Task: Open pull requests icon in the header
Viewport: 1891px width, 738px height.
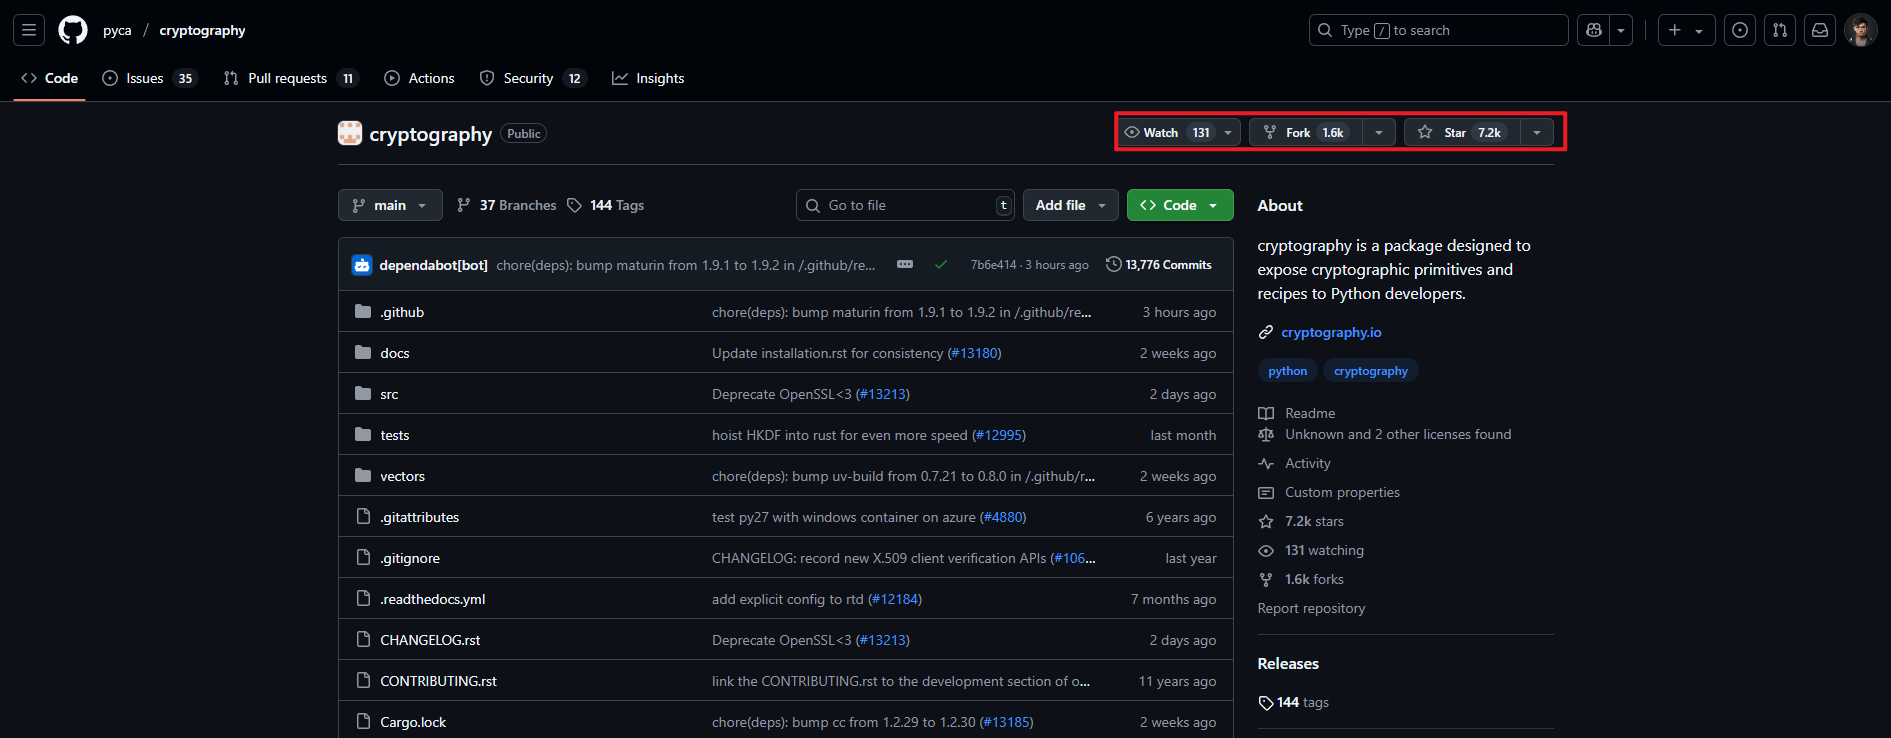Action: point(1780,30)
